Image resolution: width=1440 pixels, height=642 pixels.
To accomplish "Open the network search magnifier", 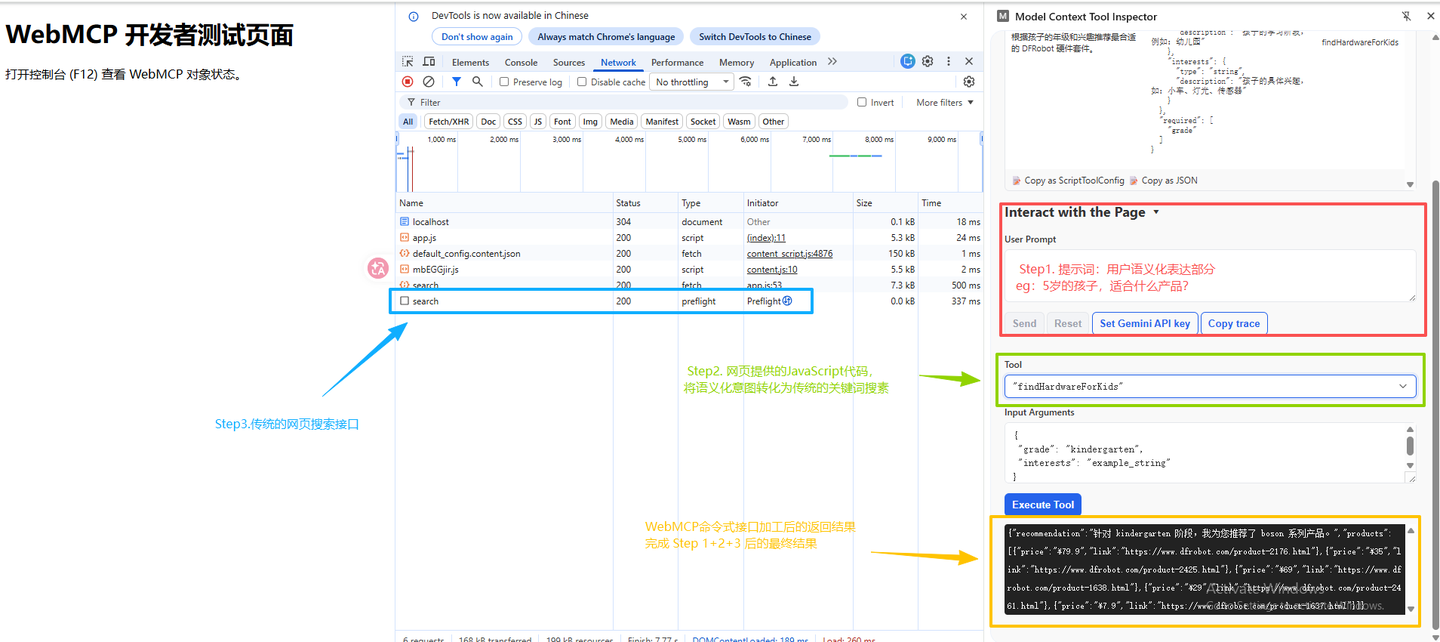I will tap(478, 82).
